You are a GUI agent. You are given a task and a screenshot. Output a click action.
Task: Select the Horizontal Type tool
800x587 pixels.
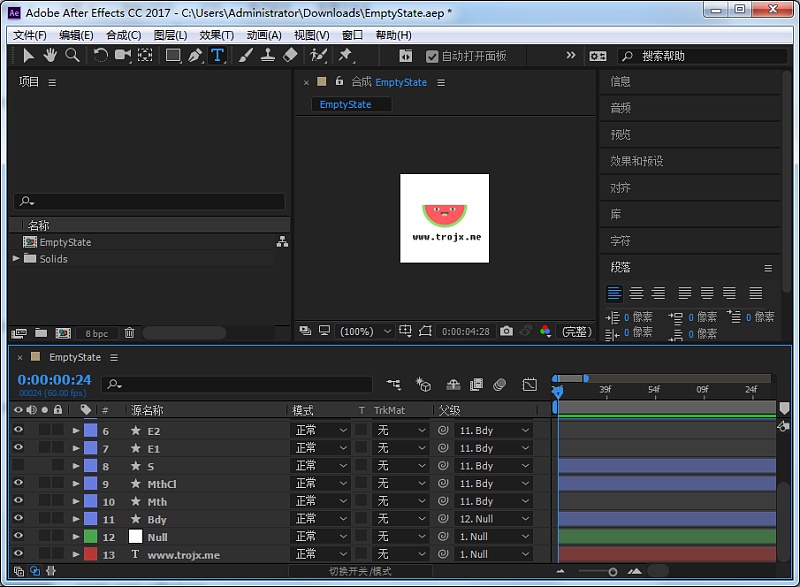[x=217, y=55]
